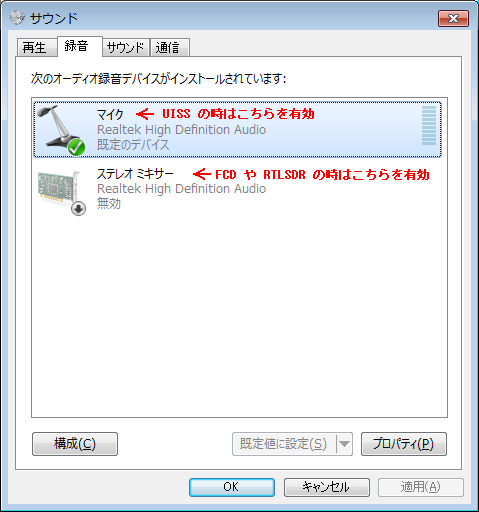The width and height of the screenshot is (479, 512).
Task: Click the disabled down-arrow badge on stereo mixer
Action: [78, 209]
